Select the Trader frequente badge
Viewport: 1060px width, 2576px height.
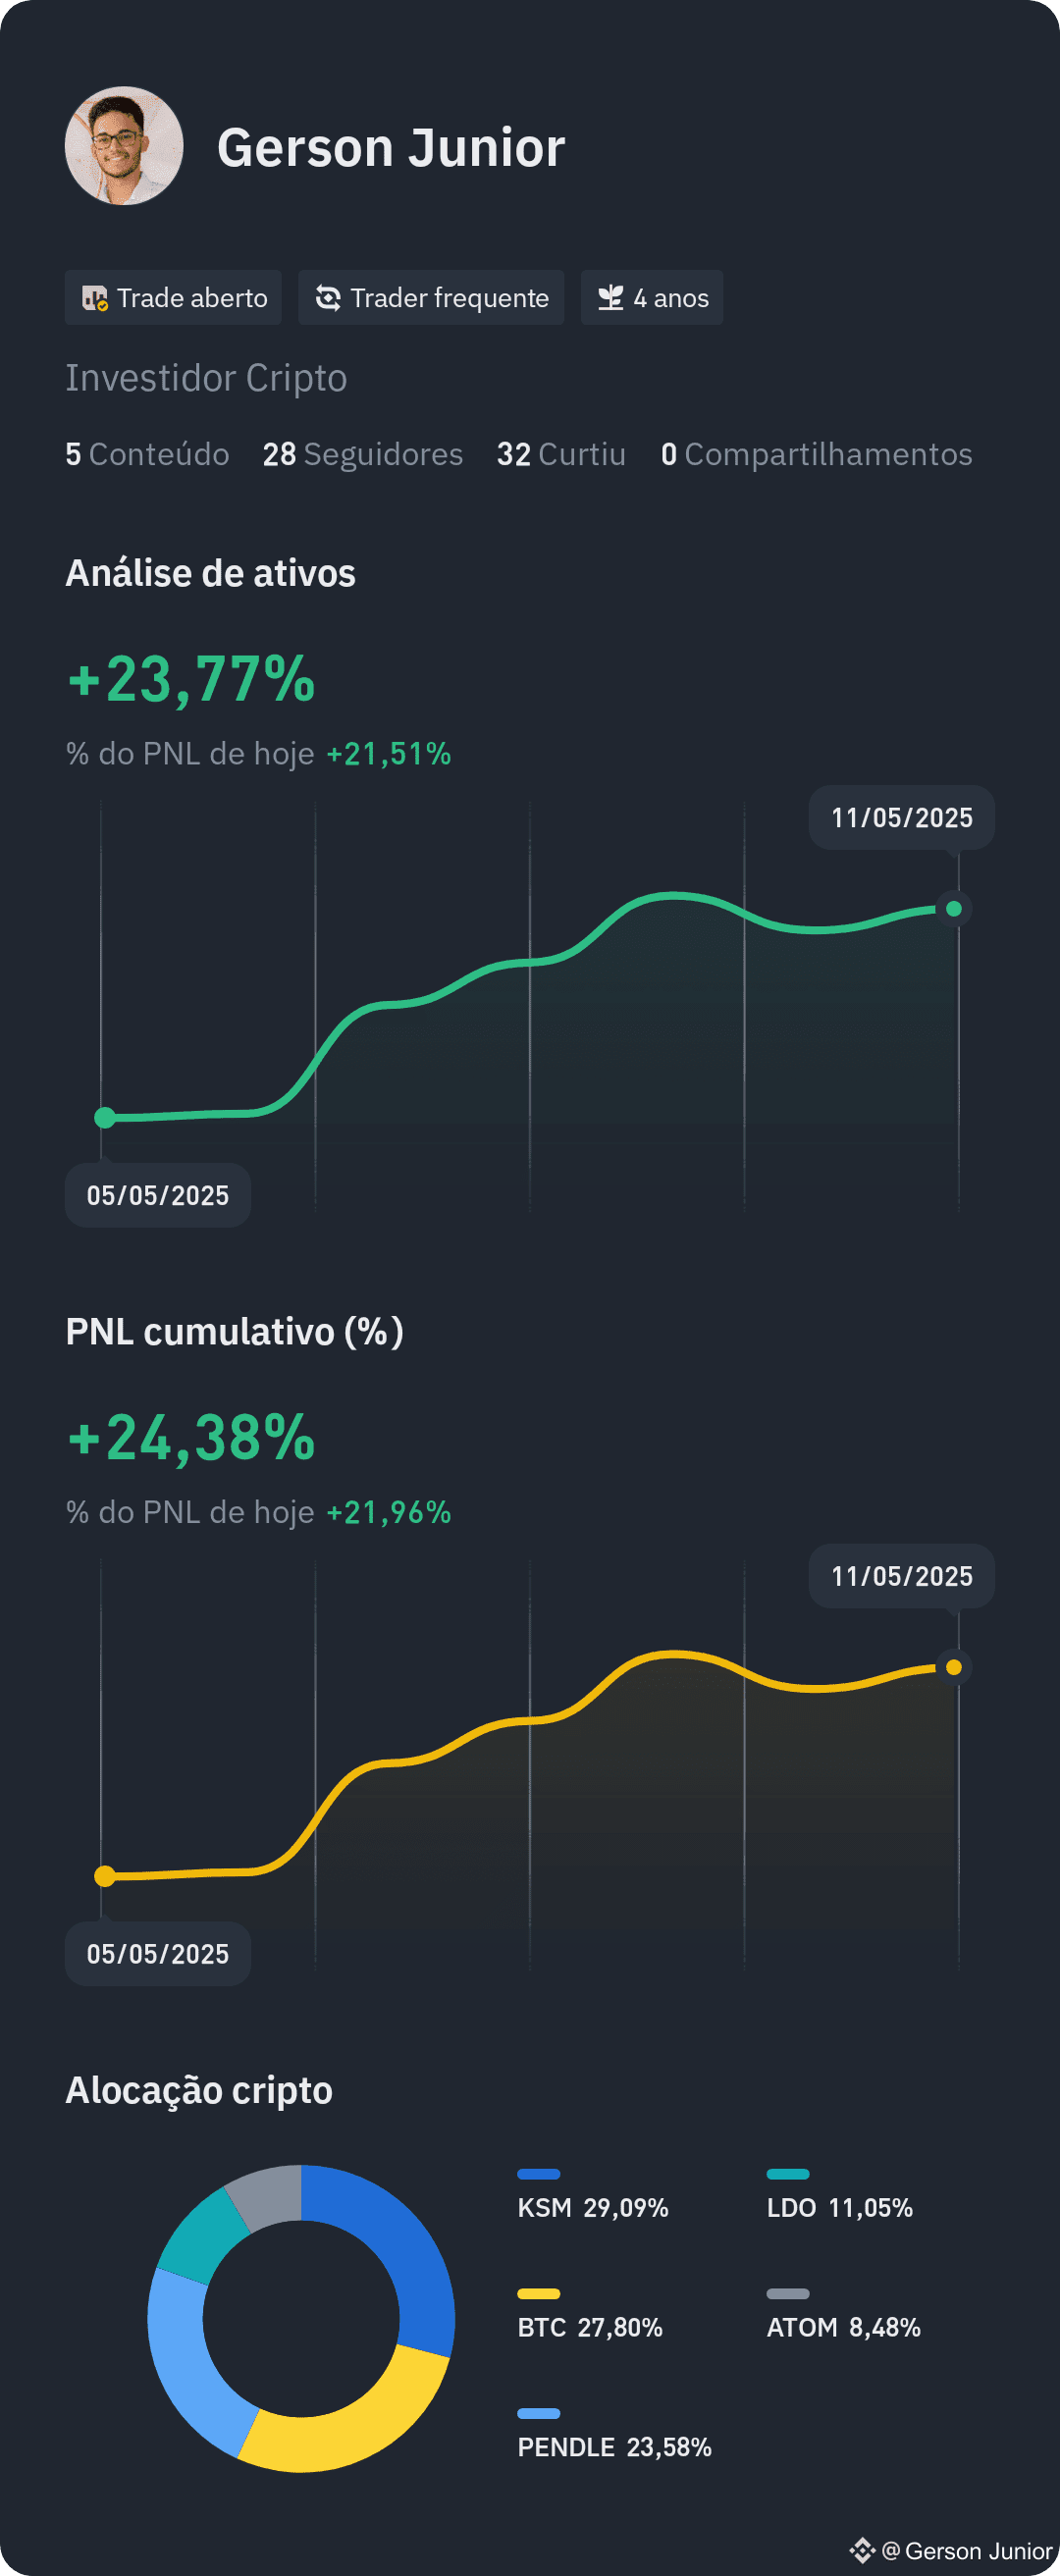[431, 298]
